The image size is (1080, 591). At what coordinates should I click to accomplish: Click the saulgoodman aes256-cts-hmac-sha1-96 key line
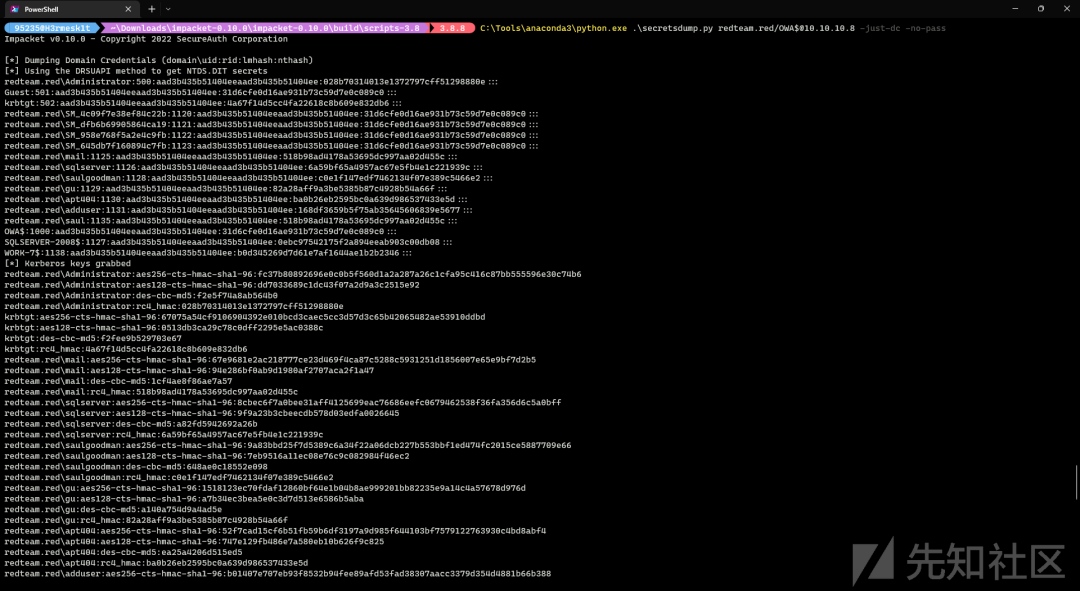coord(288,445)
